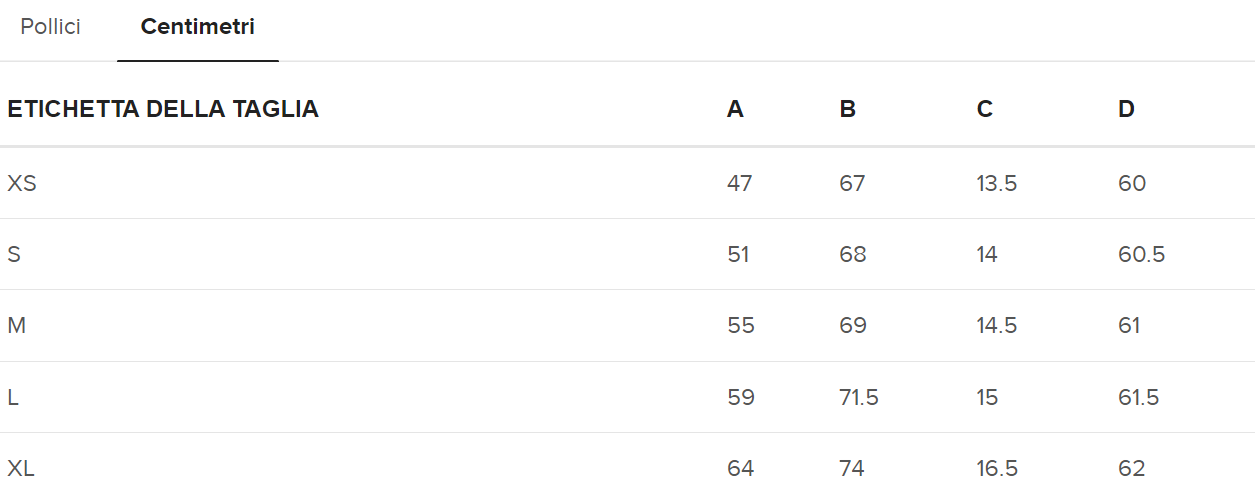
Task: Click the XS value 47 in column A
Action: [x=740, y=183]
